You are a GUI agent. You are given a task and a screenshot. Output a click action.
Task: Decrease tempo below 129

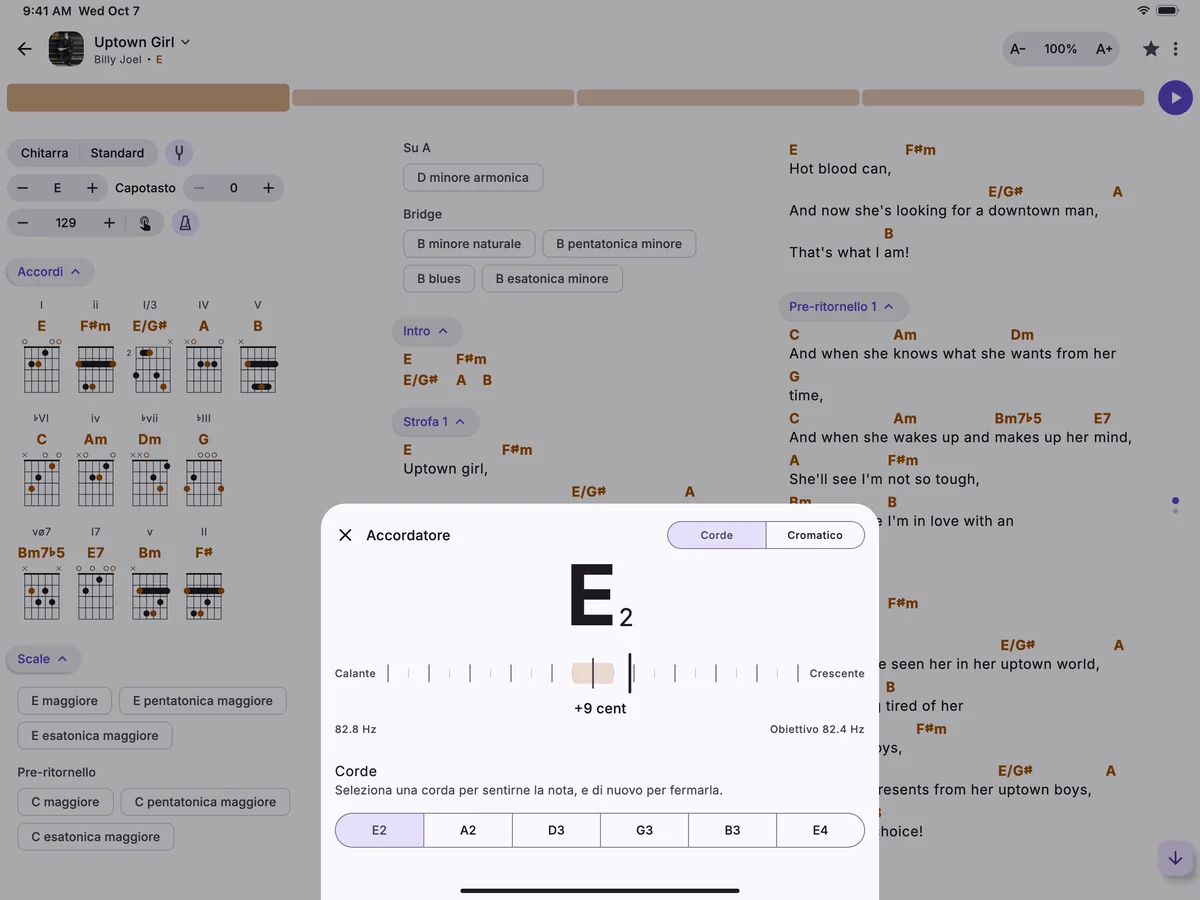click(23, 223)
